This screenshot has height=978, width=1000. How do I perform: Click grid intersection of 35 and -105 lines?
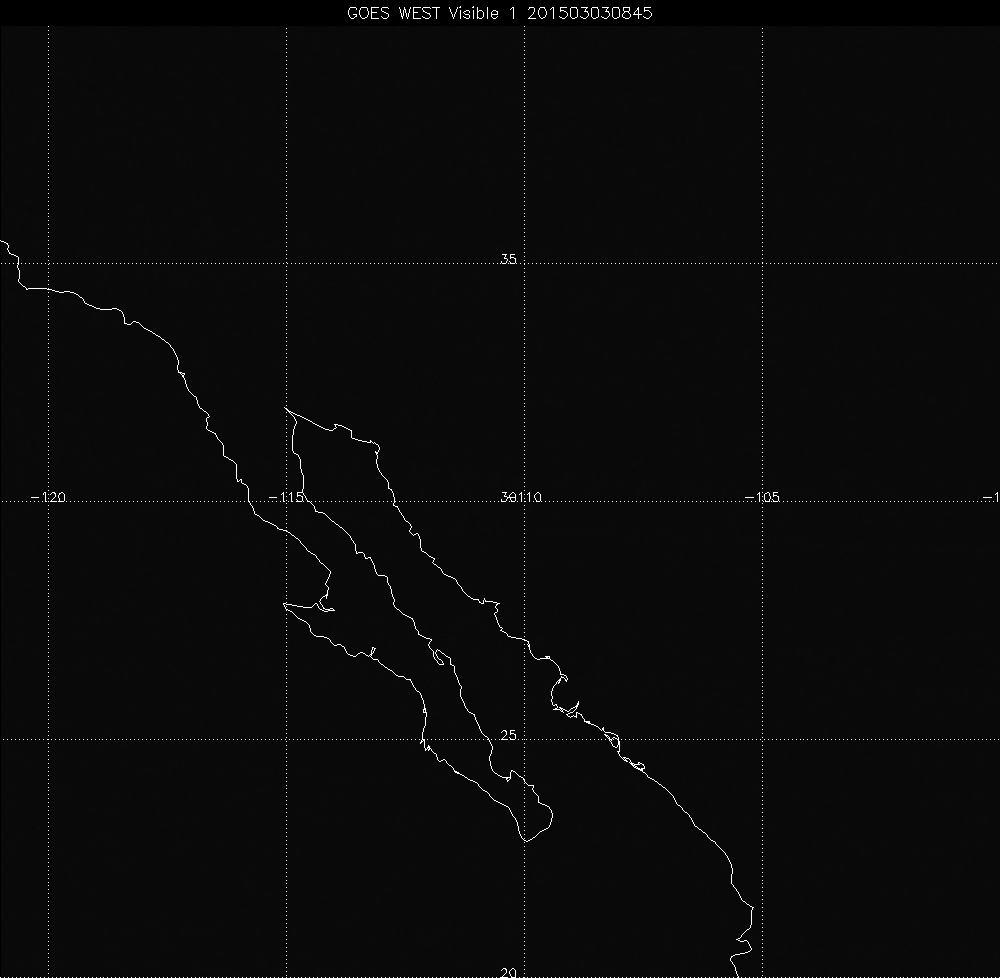(764, 264)
